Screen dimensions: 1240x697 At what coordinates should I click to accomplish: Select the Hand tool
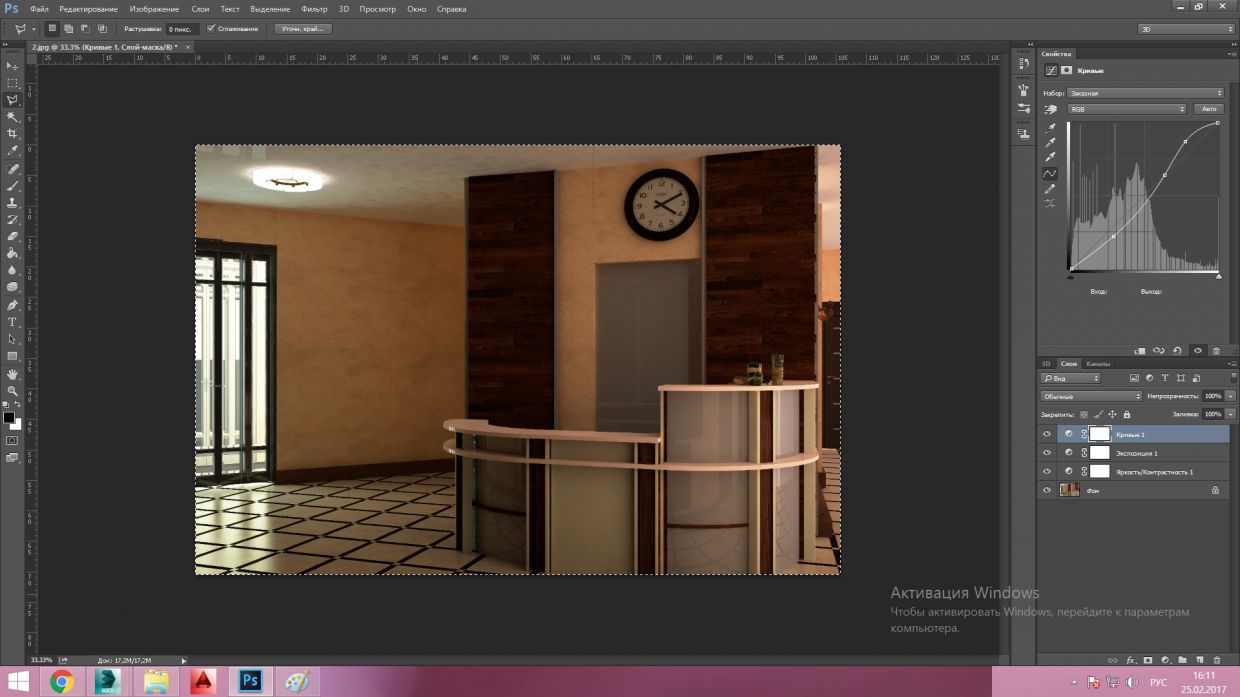tap(13, 373)
